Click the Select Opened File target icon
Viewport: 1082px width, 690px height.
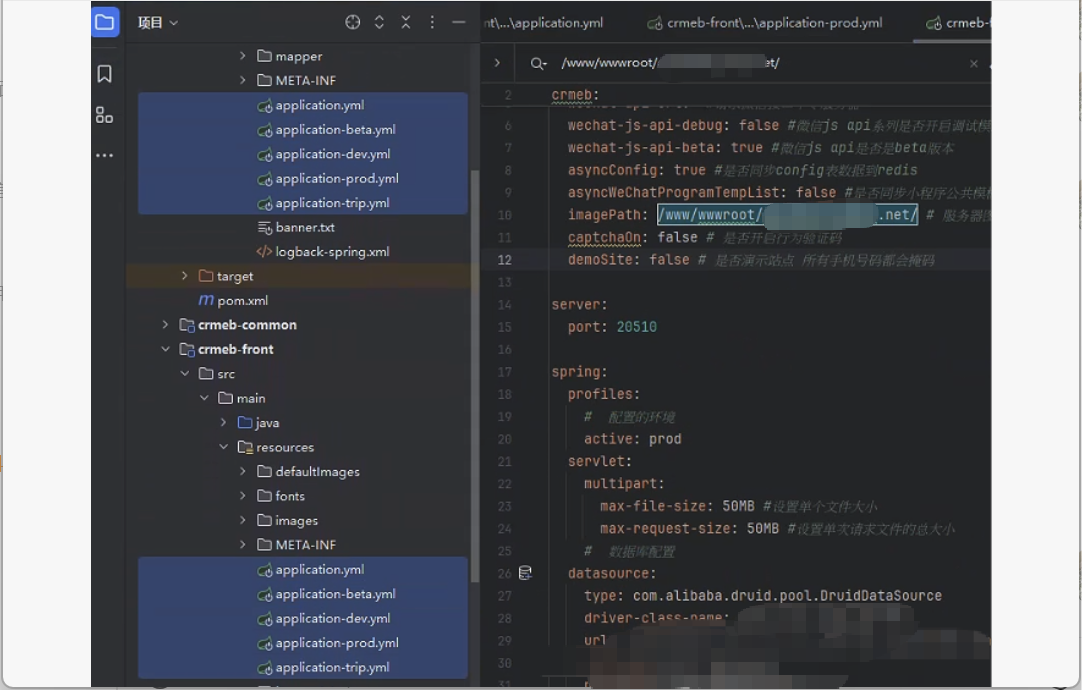click(353, 23)
